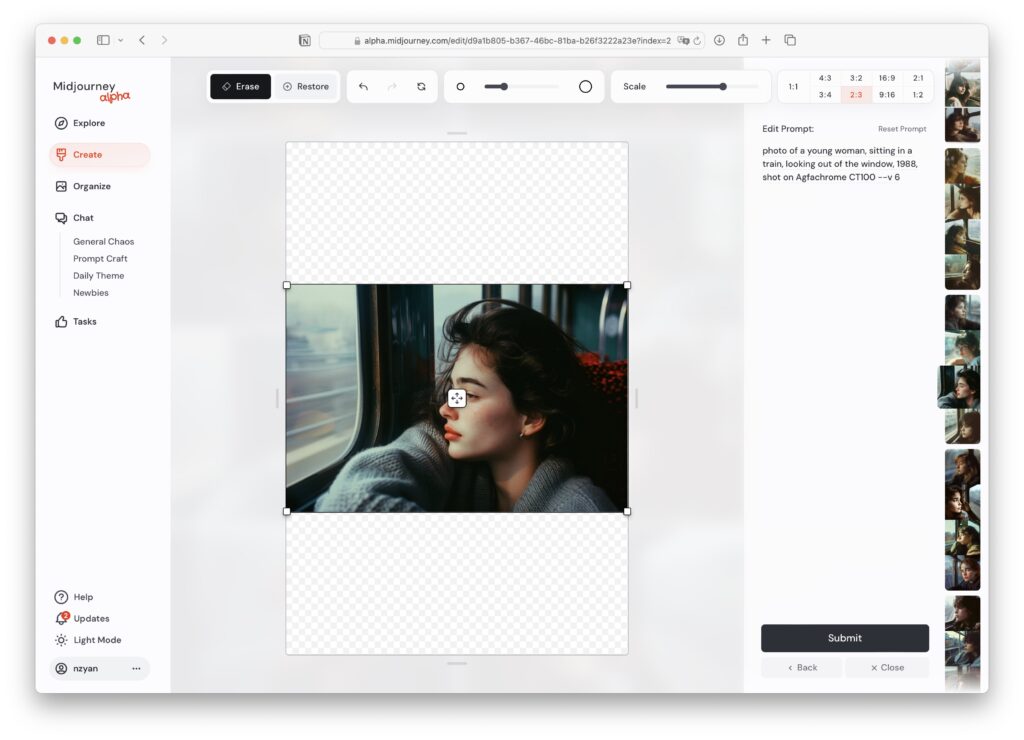
Task: Click the Midjourney alpha logo
Action: click(x=91, y=91)
